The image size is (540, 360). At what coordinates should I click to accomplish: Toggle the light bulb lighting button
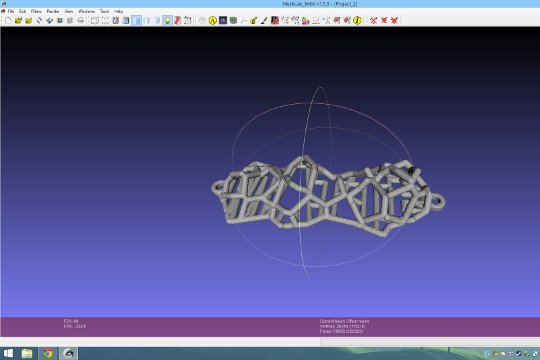pos(167,21)
